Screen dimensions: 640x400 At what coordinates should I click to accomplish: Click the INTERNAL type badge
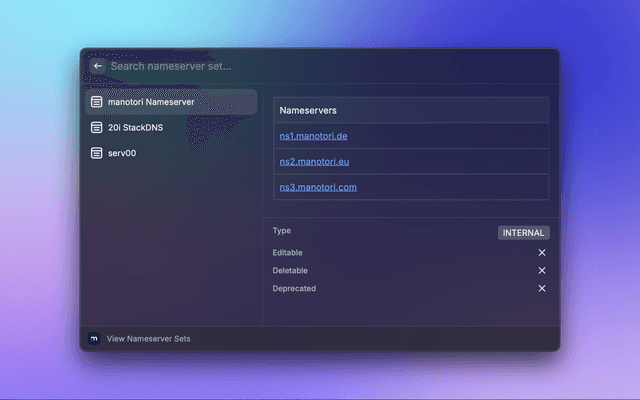[x=523, y=233]
